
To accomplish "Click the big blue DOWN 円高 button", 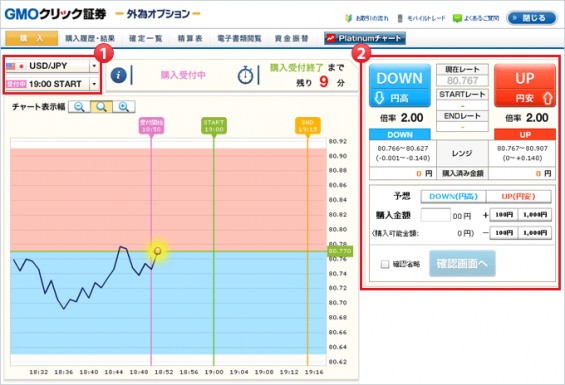I will pyautogui.click(x=400, y=86).
